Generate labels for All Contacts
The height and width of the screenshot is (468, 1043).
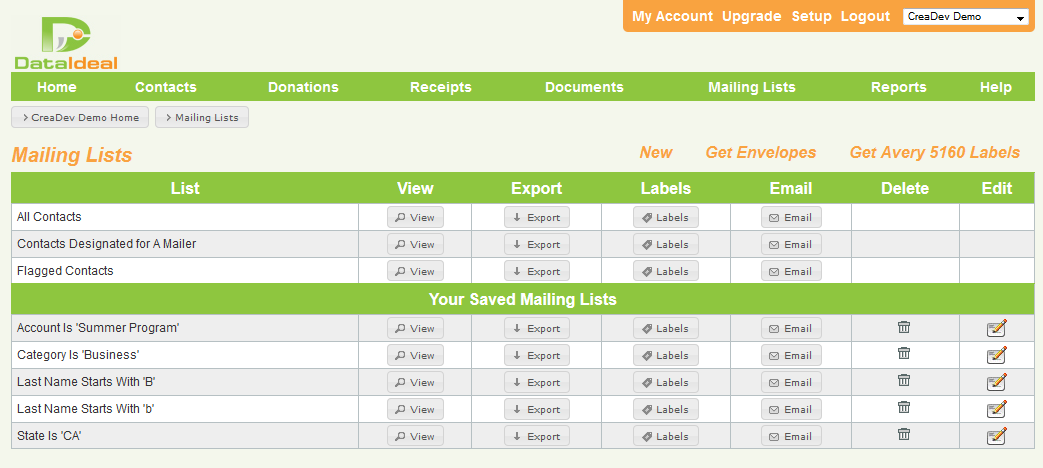666,217
